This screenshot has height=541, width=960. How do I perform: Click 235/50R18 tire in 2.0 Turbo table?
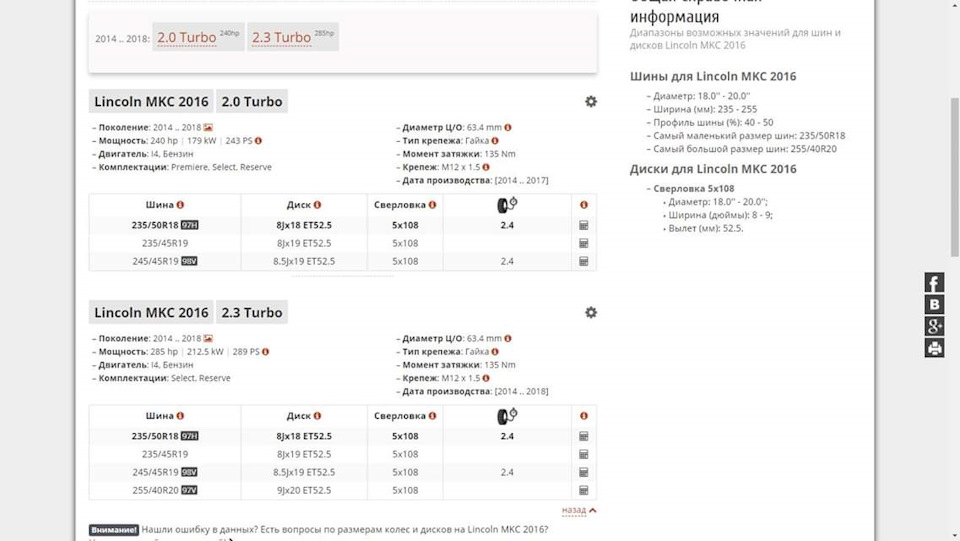coord(155,225)
